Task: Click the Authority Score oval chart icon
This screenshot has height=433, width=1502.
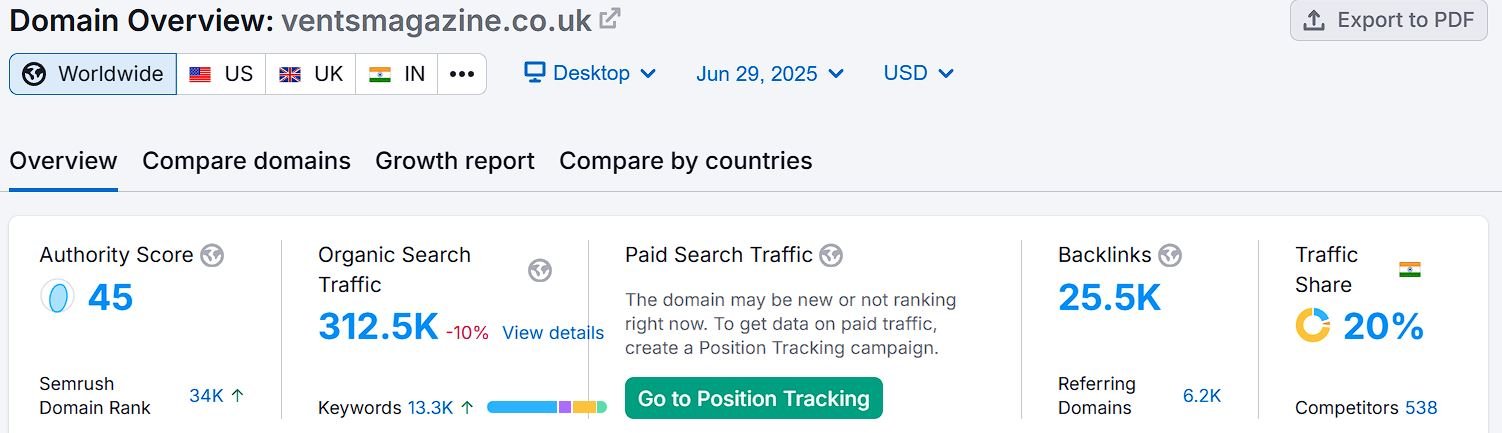Action: [57, 297]
